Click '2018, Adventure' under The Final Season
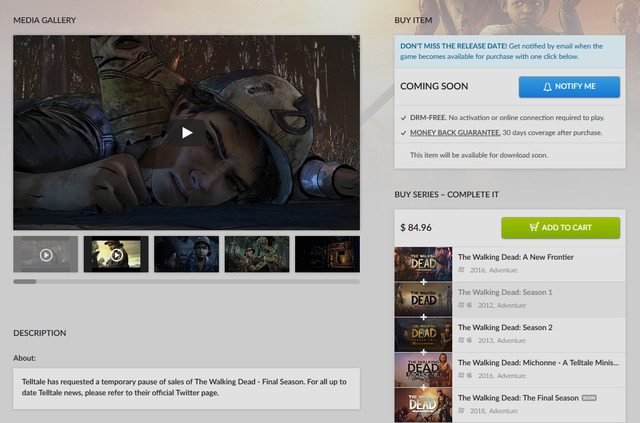Screen dimensions: 640x423 [493, 411]
